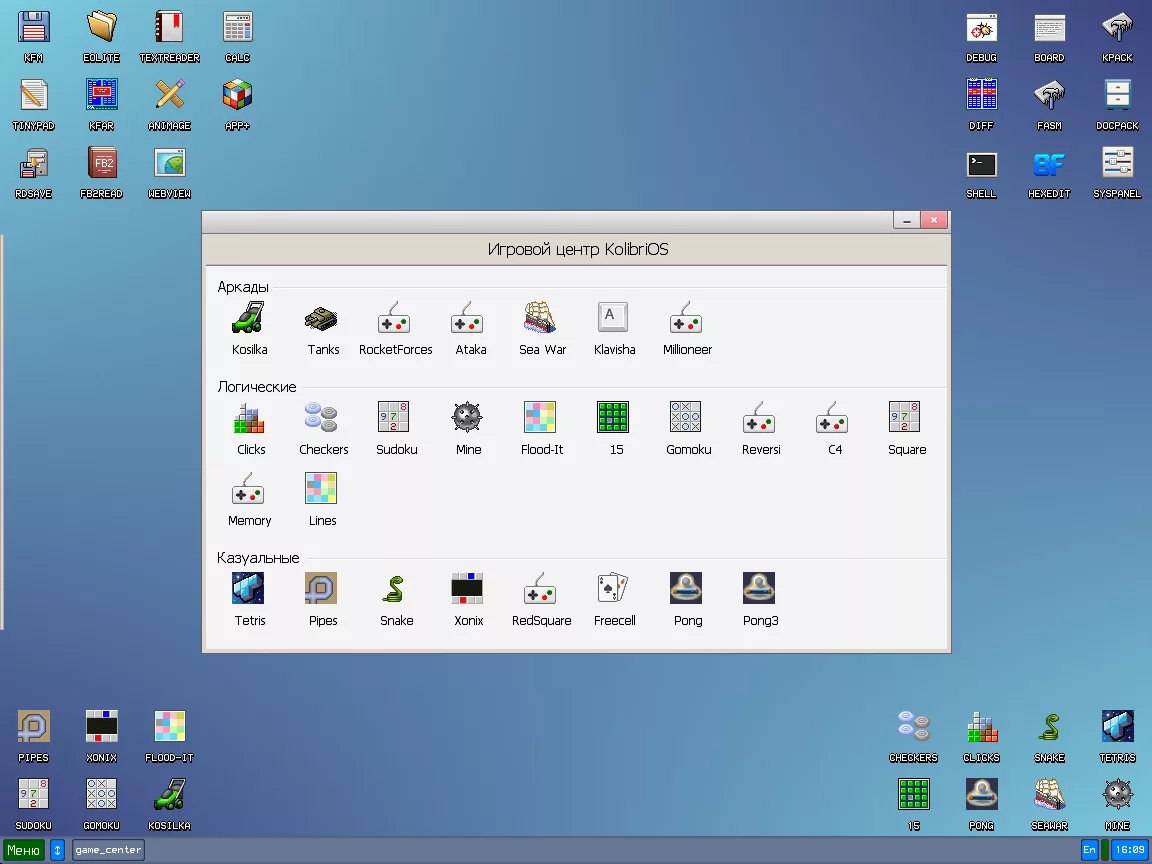Launch TEXTREADER from the desktop
This screenshot has width=1152, height=864.
pos(169,36)
